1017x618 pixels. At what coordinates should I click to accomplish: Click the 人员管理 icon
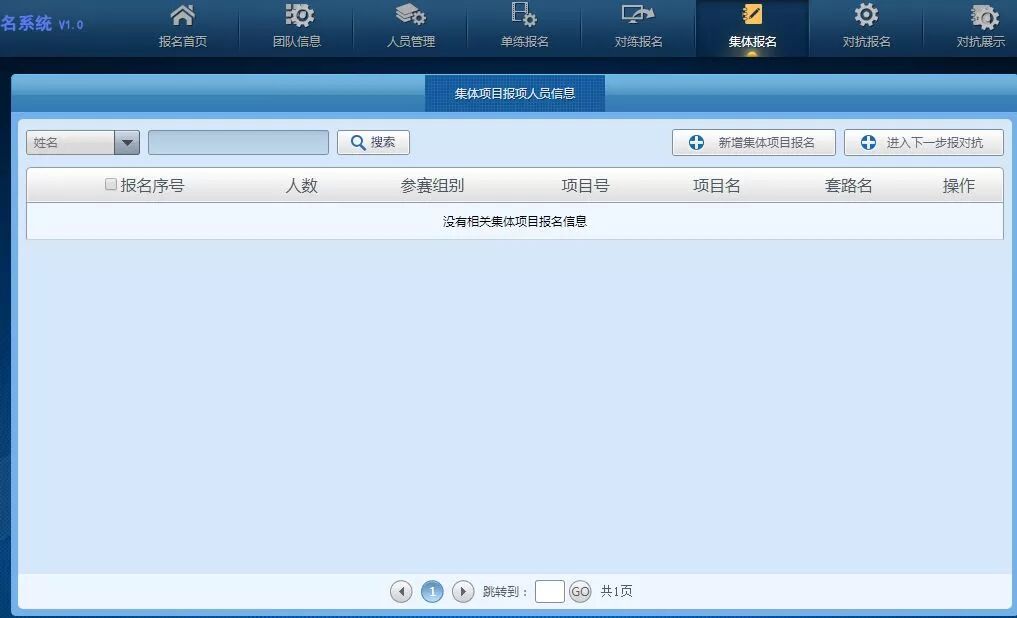click(410, 16)
